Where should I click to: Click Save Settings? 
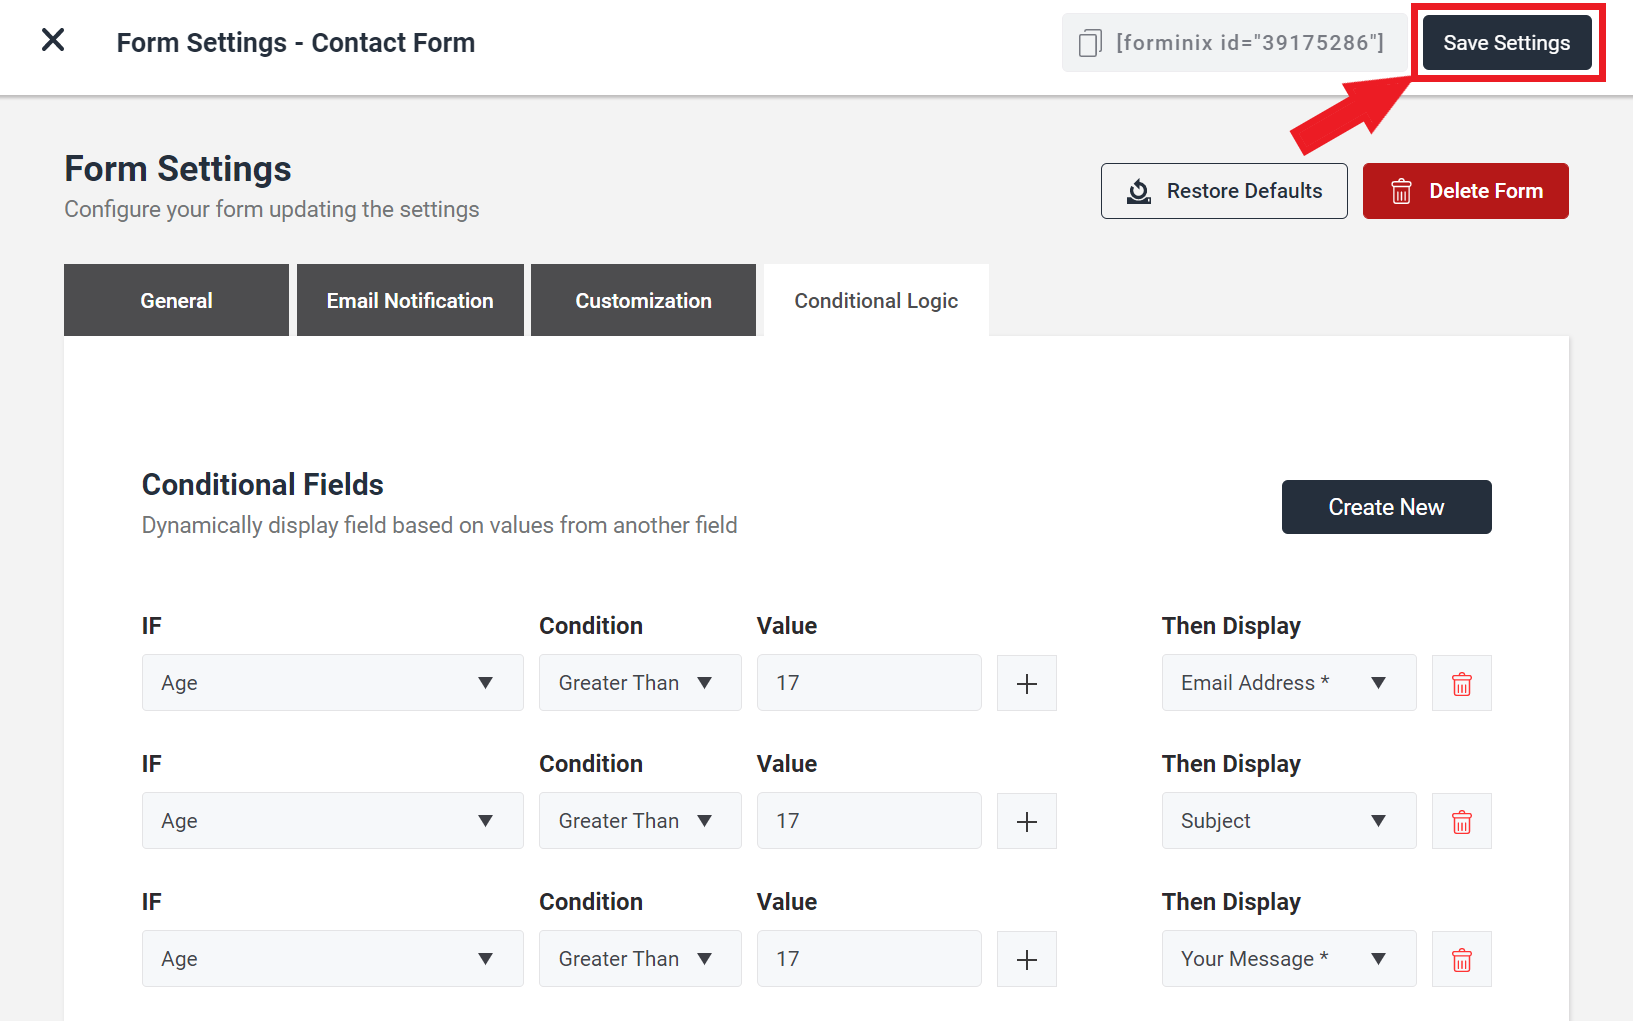(1507, 42)
